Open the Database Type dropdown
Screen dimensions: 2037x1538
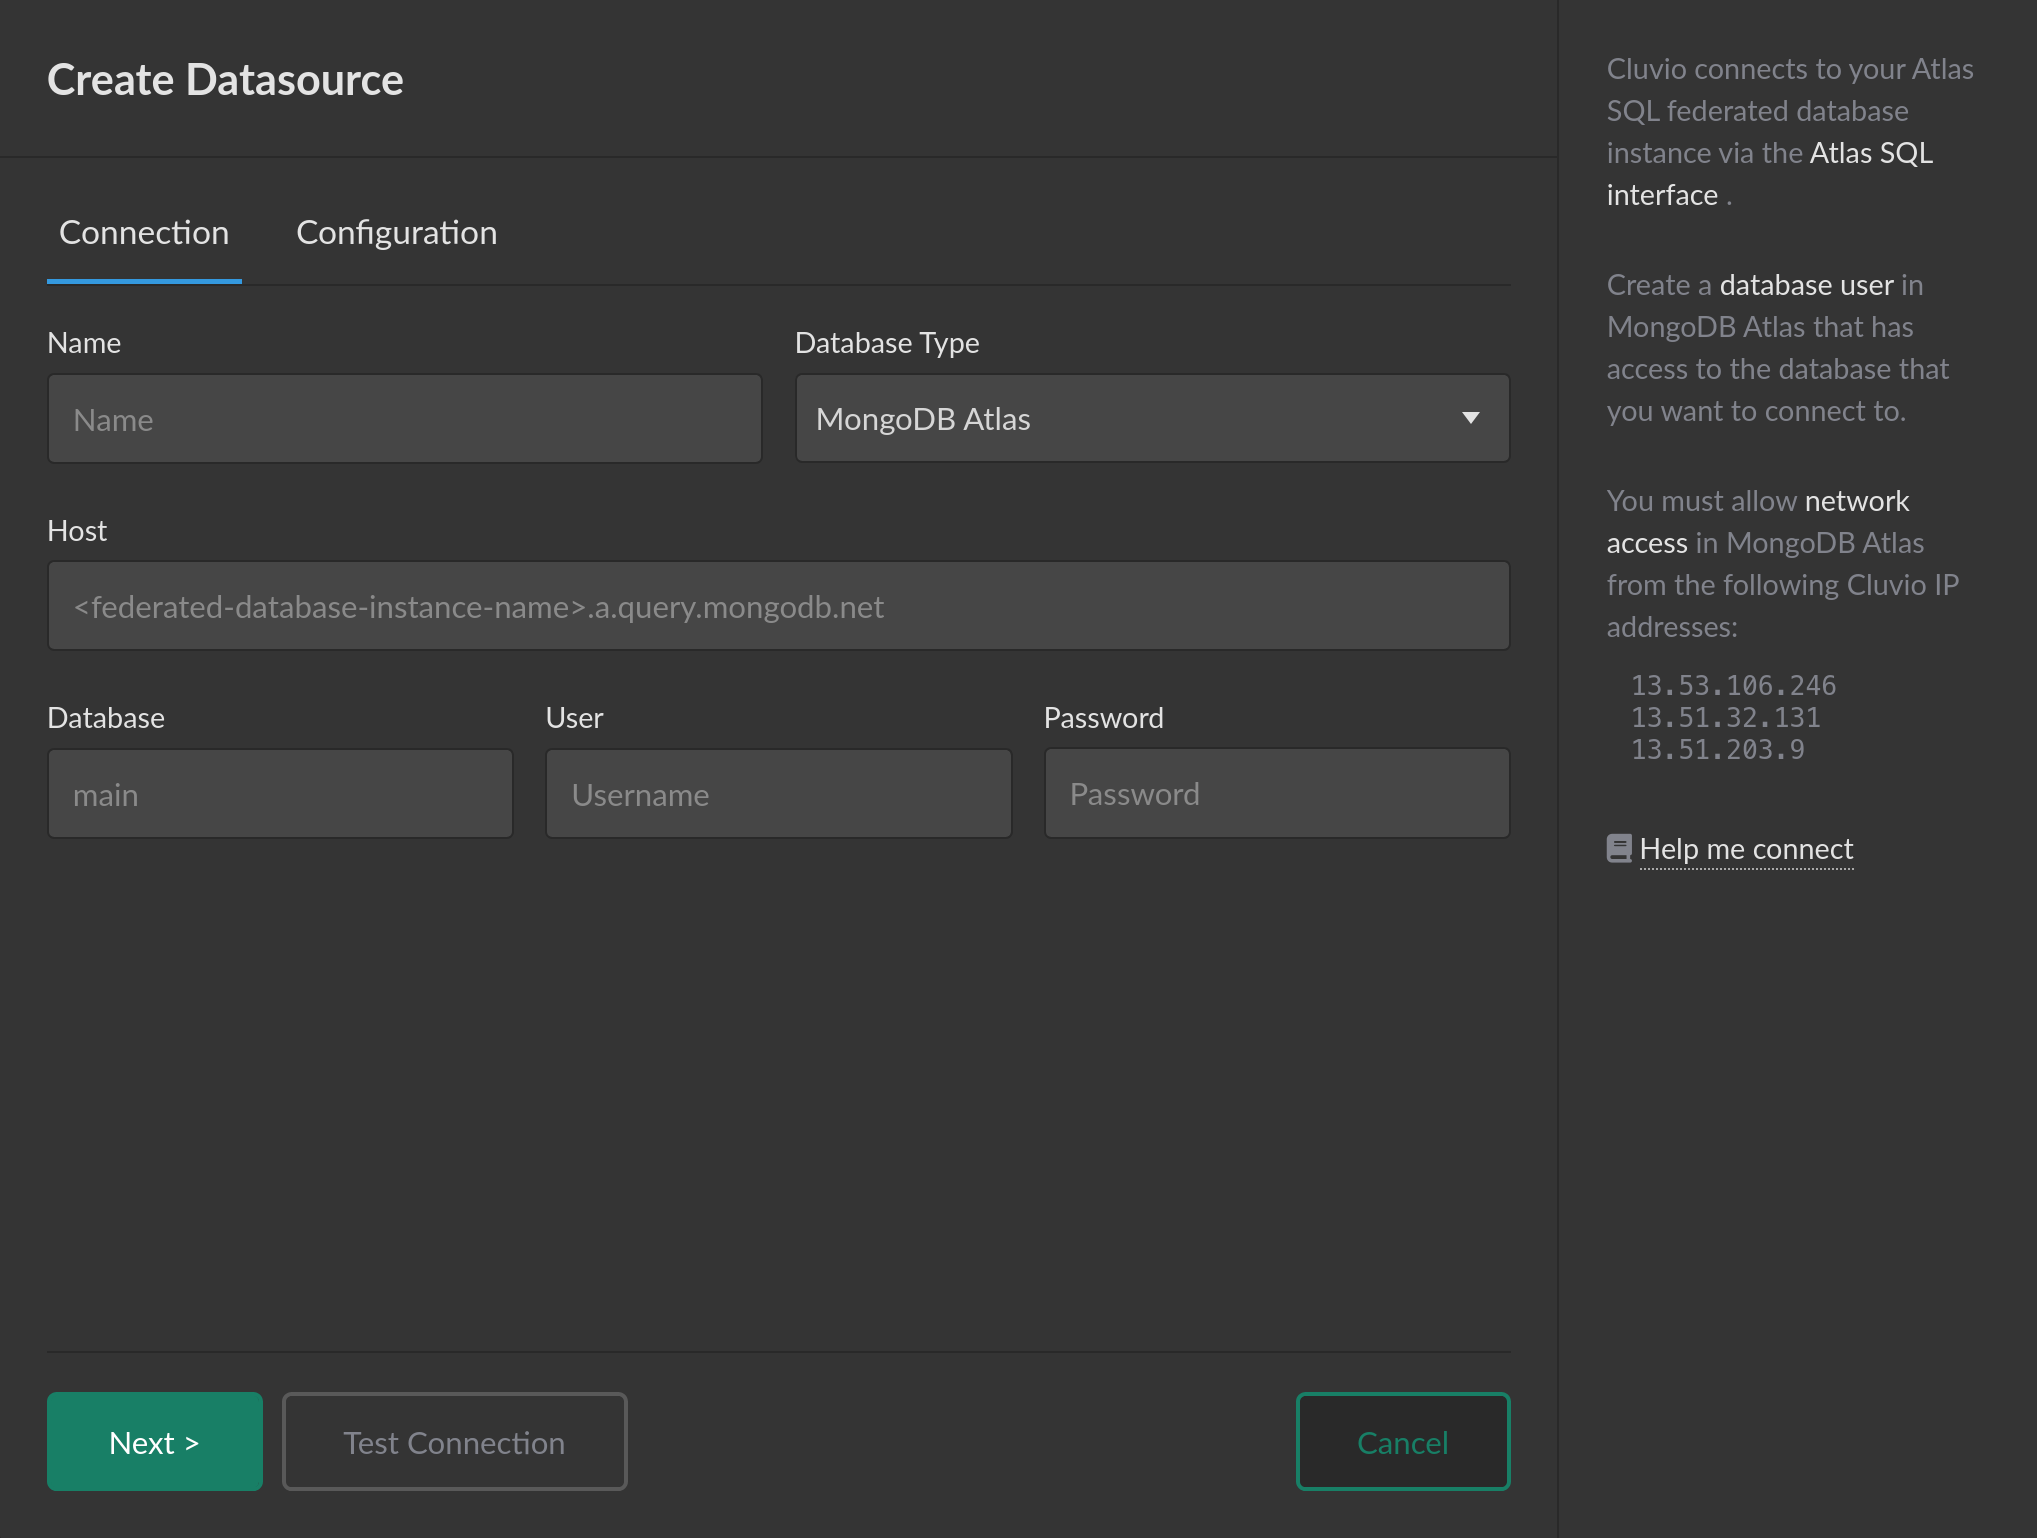(x=1152, y=419)
